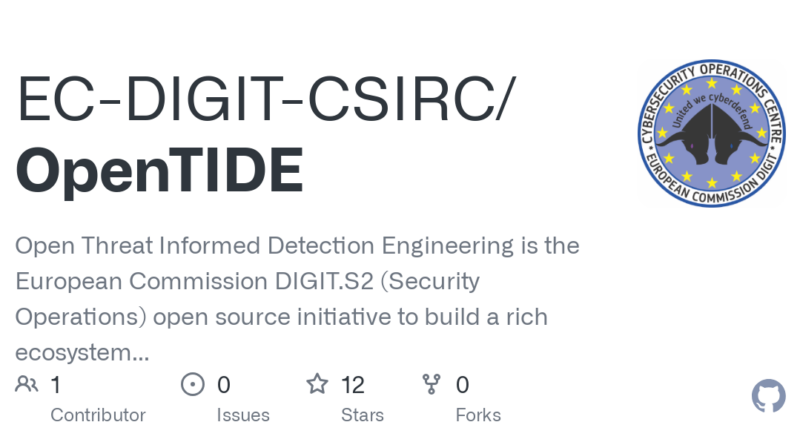Click the Issues label
The height and width of the screenshot is (445, 800).
click(243, 415)
